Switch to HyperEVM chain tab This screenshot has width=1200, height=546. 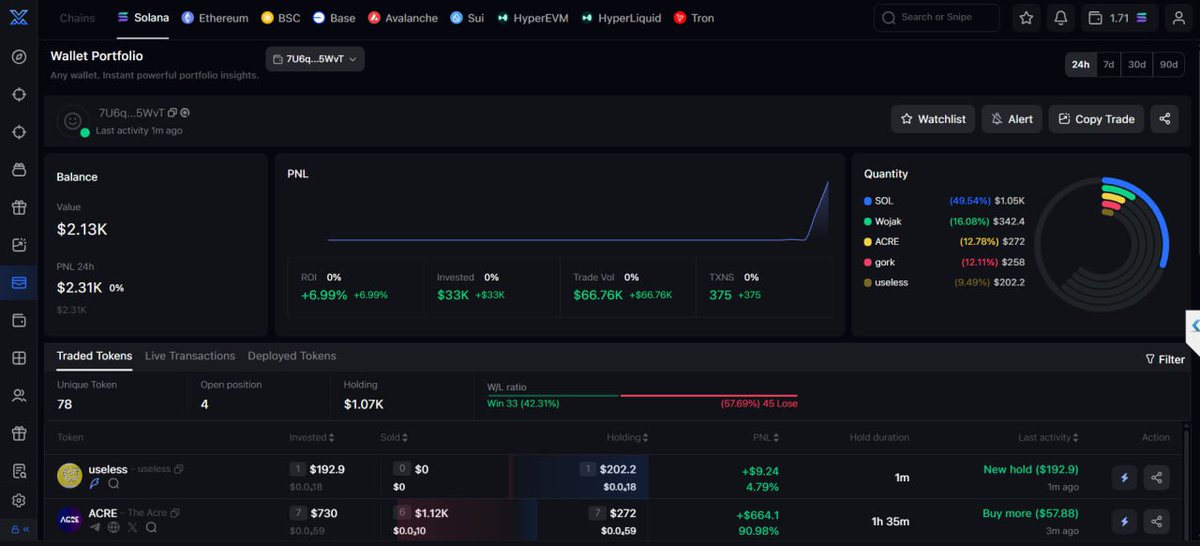[535, 18]
